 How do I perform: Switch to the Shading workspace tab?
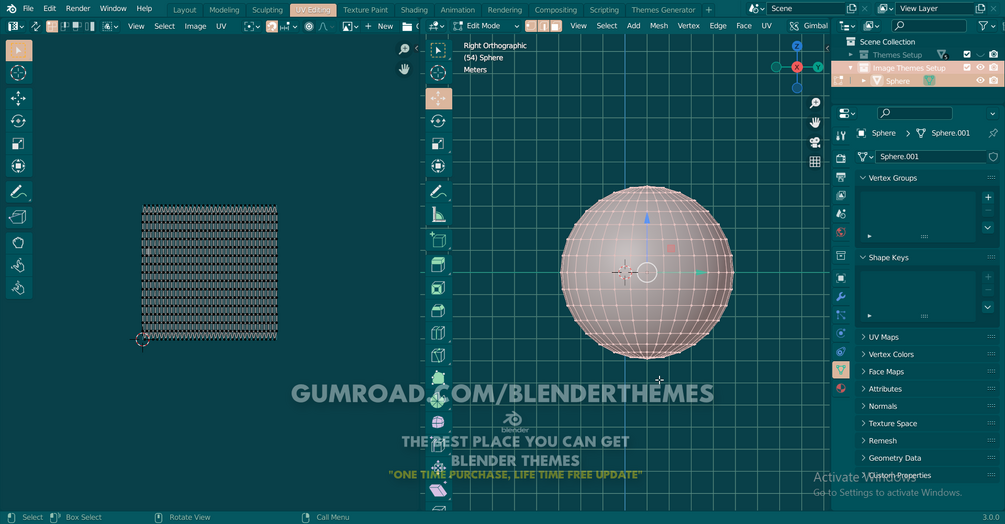414,10
